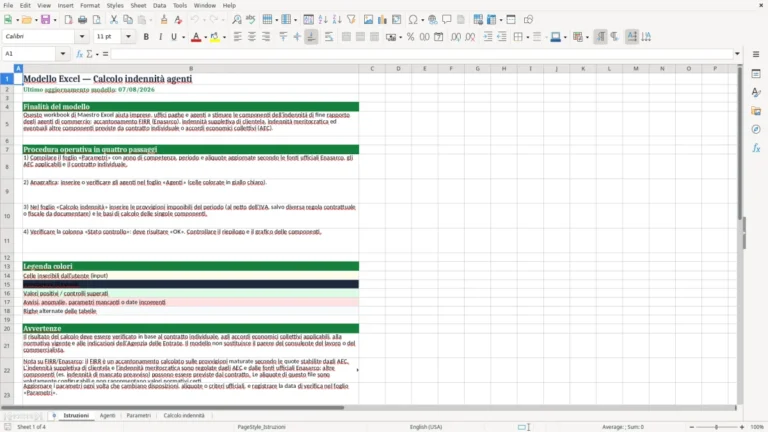The width and height of the screenshot is (768, 432).
Task: Open the sidebar Navigator compass icon
Action: pyautogui.click(x=756, y=129)
